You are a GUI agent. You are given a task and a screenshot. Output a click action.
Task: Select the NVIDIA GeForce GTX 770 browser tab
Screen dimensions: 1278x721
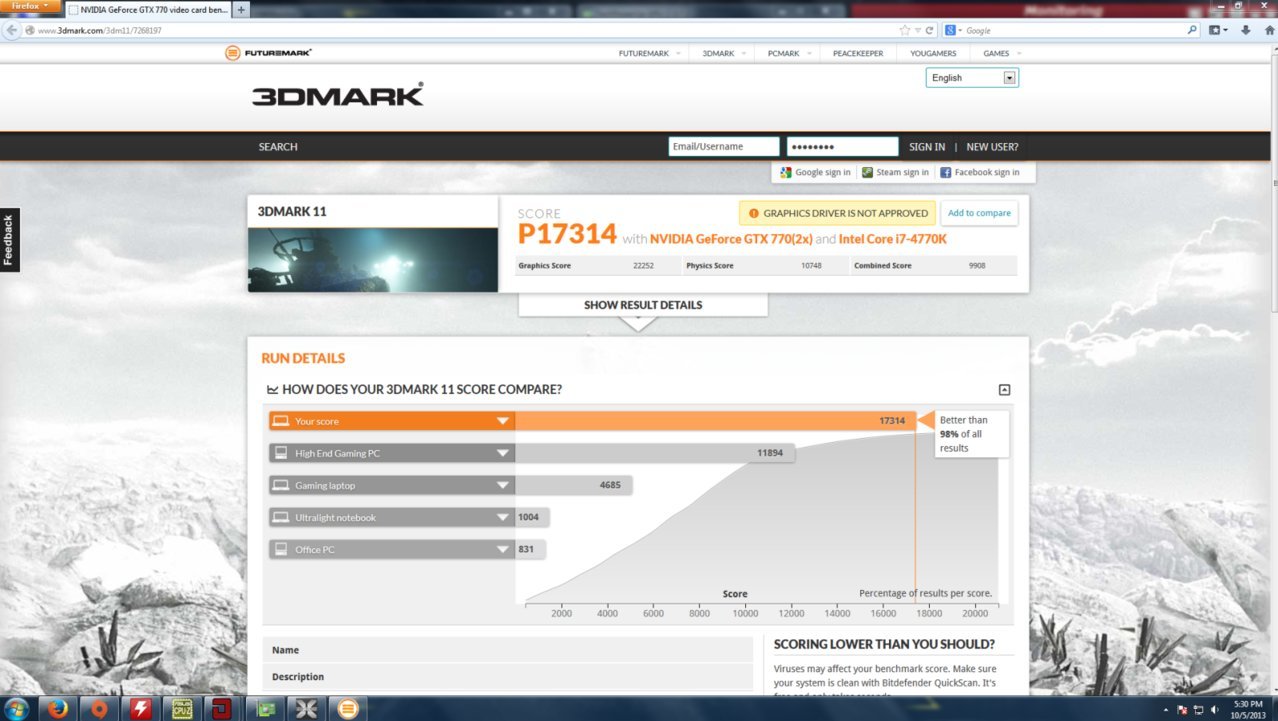148,10
